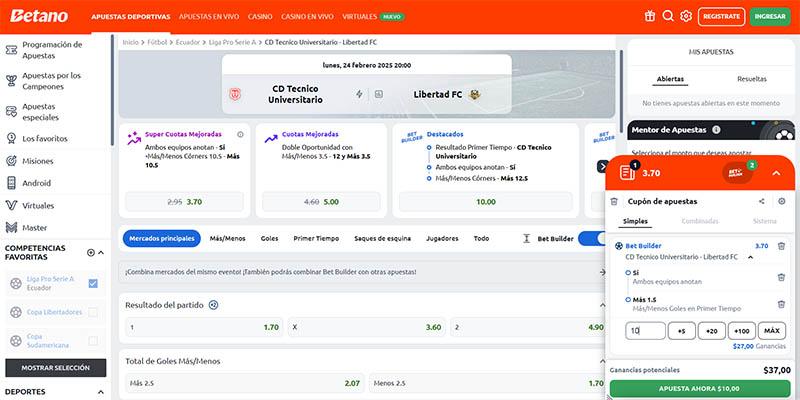The height and width of the screenshot is (400, 800).
Task: Go to Liga Pro Serie A breadcrumb
Action: click(232, 42)
